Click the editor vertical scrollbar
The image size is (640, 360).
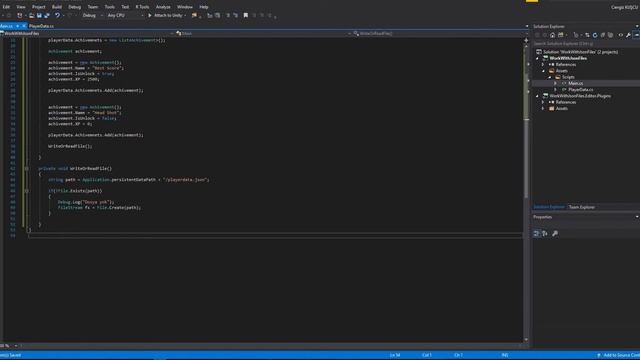[526, 192]
